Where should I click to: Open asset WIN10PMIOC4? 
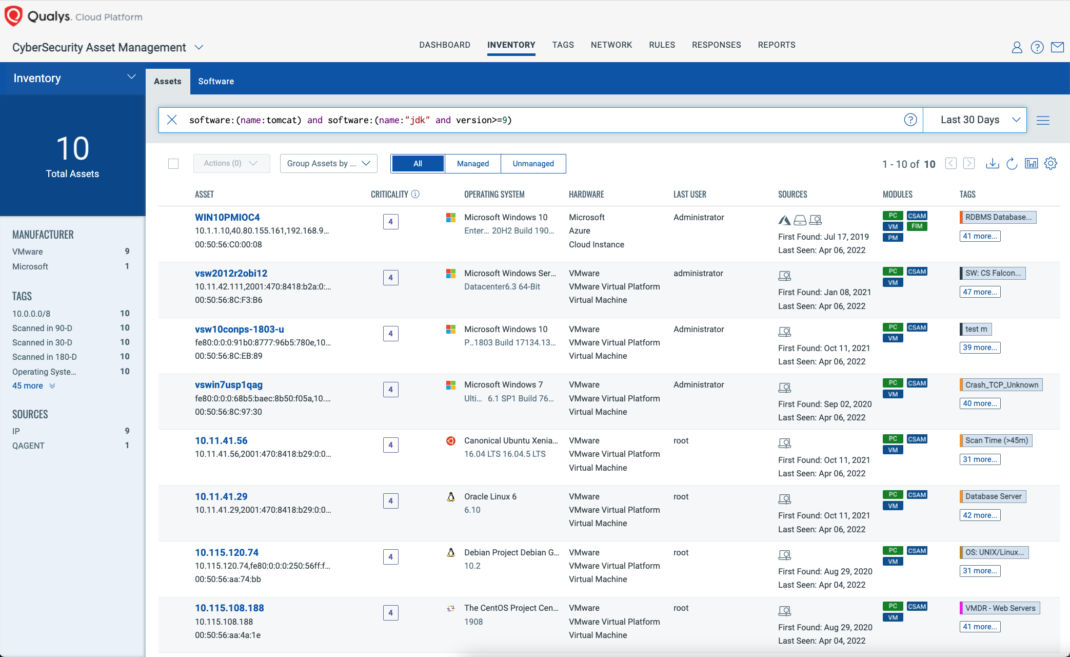227,218
